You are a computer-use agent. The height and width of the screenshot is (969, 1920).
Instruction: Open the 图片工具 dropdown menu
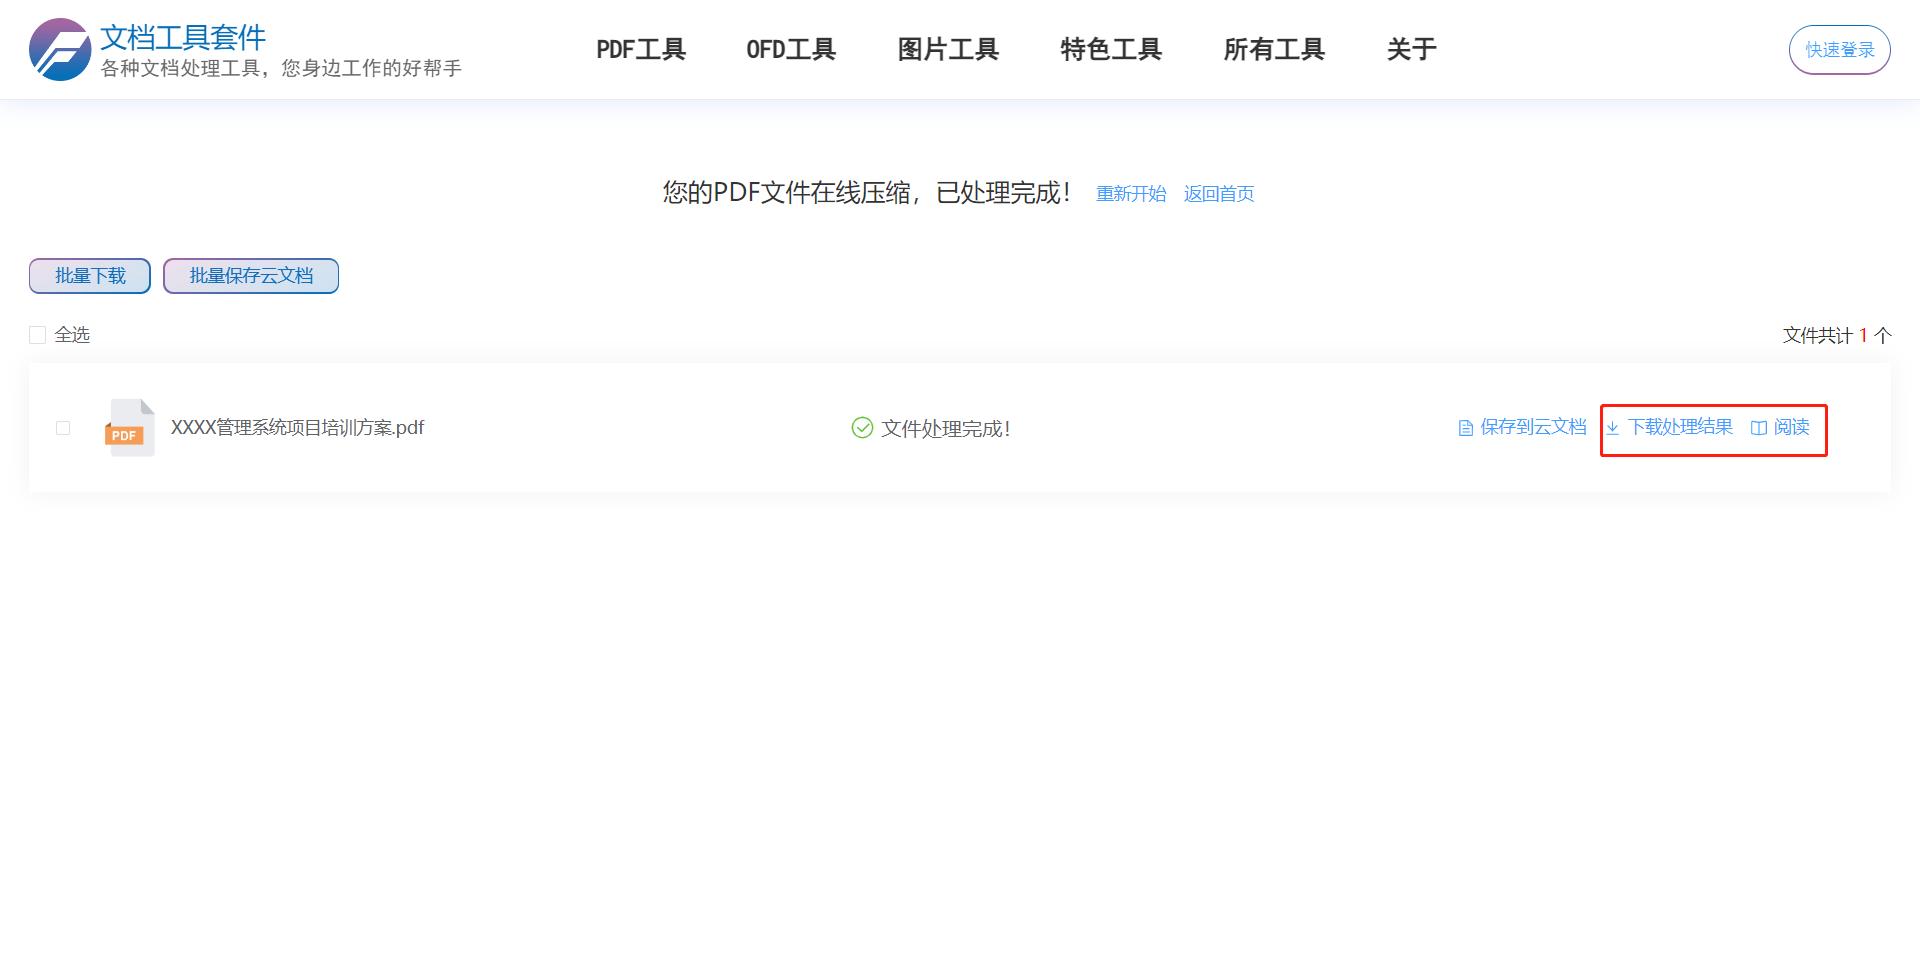(947, 48)
